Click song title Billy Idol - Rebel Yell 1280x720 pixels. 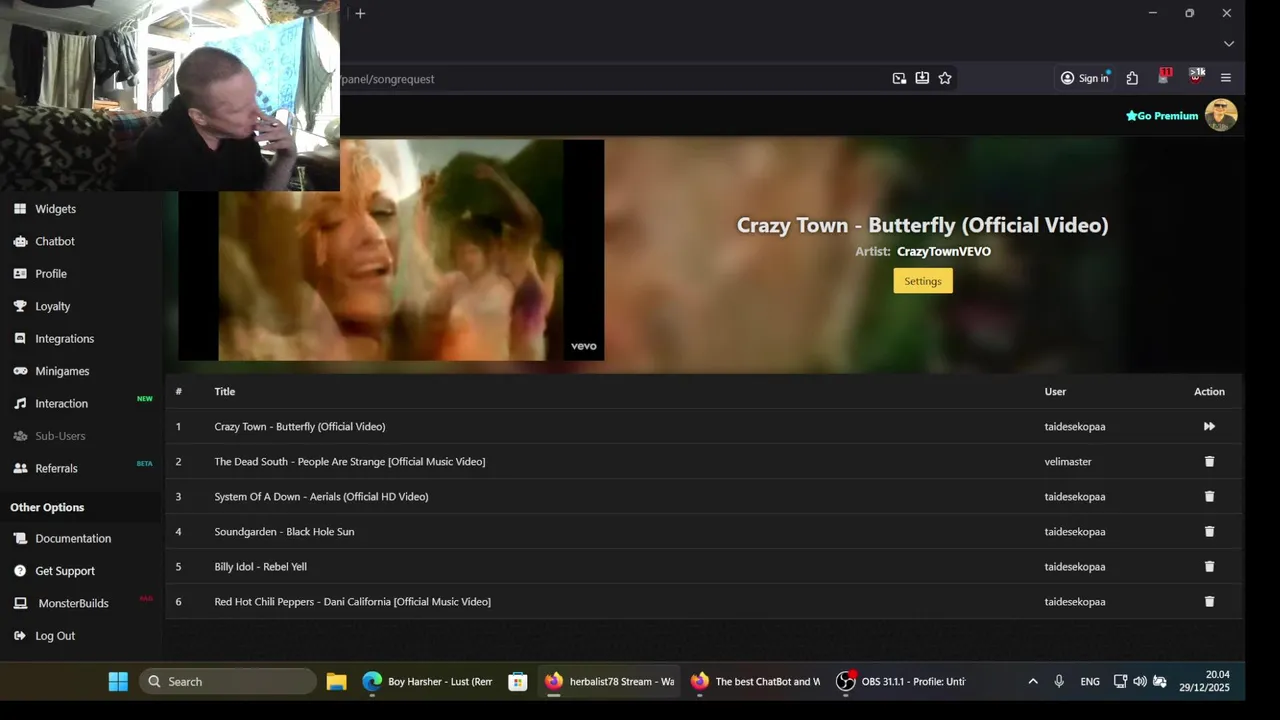tap(260, 567)
